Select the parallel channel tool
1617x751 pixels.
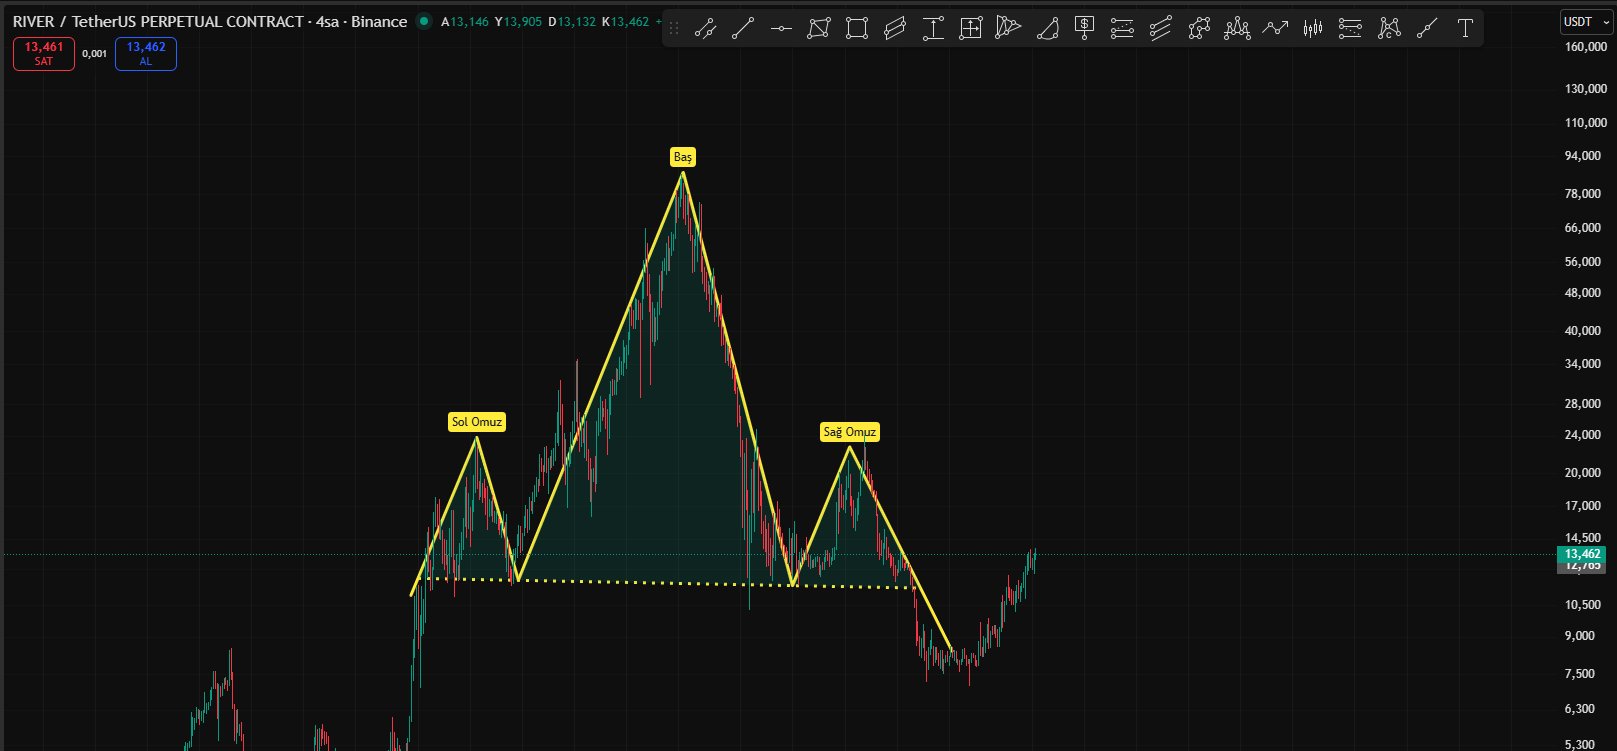[895, 29]
